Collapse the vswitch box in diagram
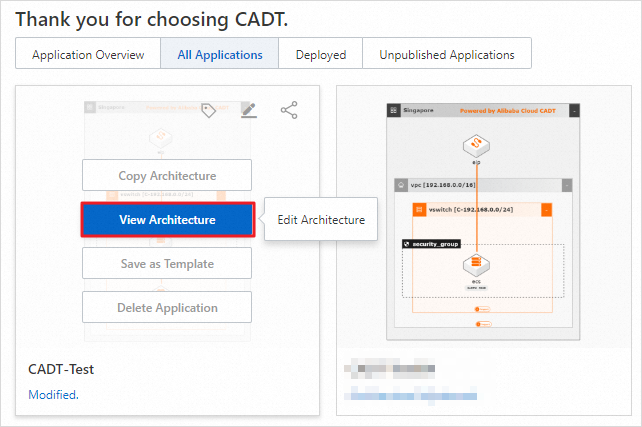Image resolution: width=642 pixels, height=427 pixels. [546, 210]
